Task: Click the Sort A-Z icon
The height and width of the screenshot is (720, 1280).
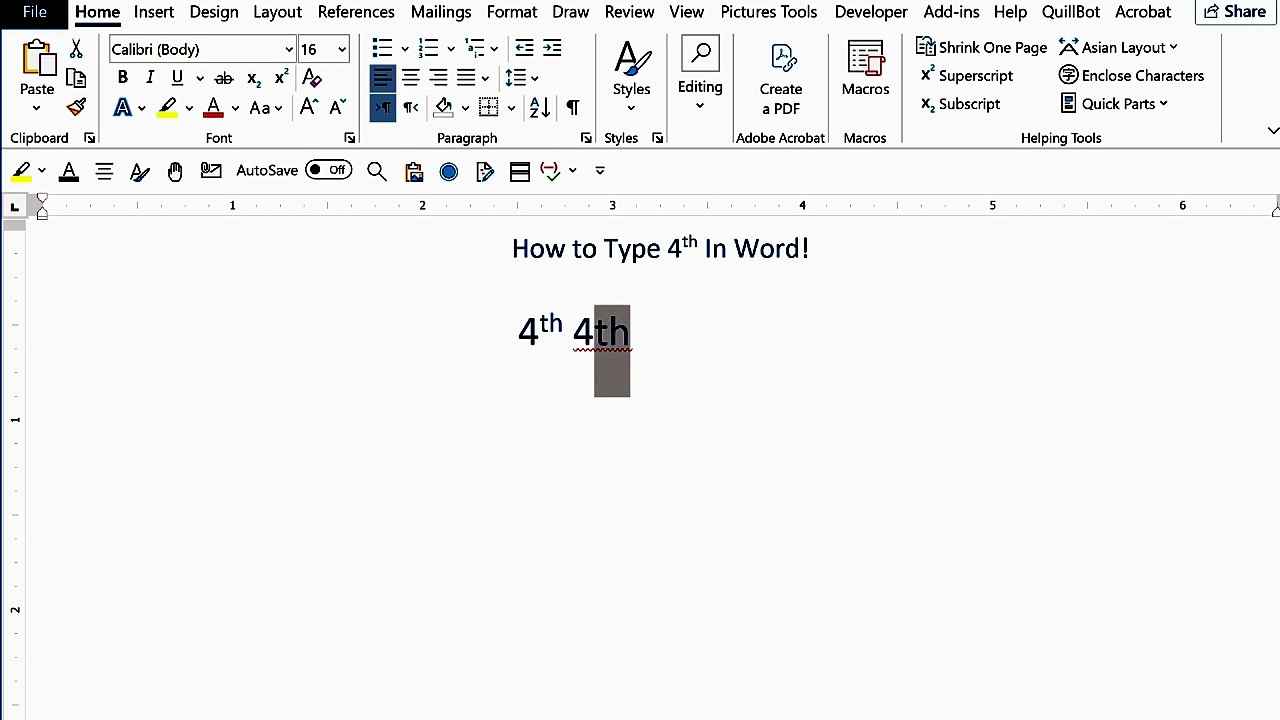Action: [539, 107]
